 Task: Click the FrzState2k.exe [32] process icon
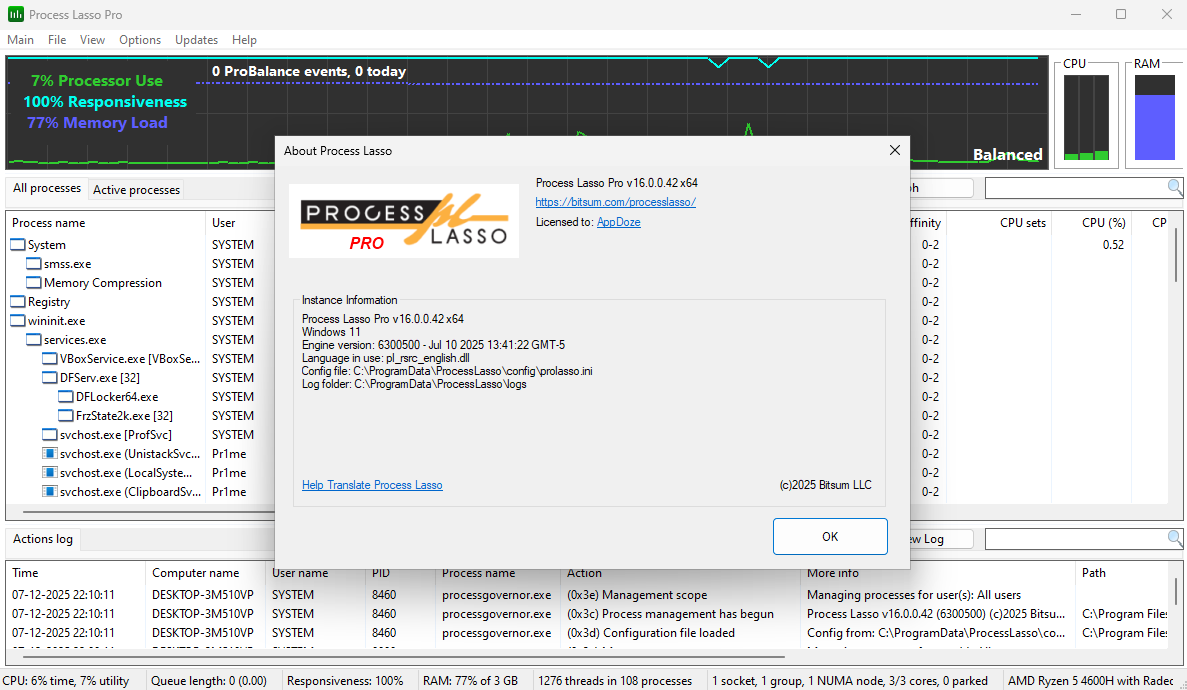click(x=65, y=415)
